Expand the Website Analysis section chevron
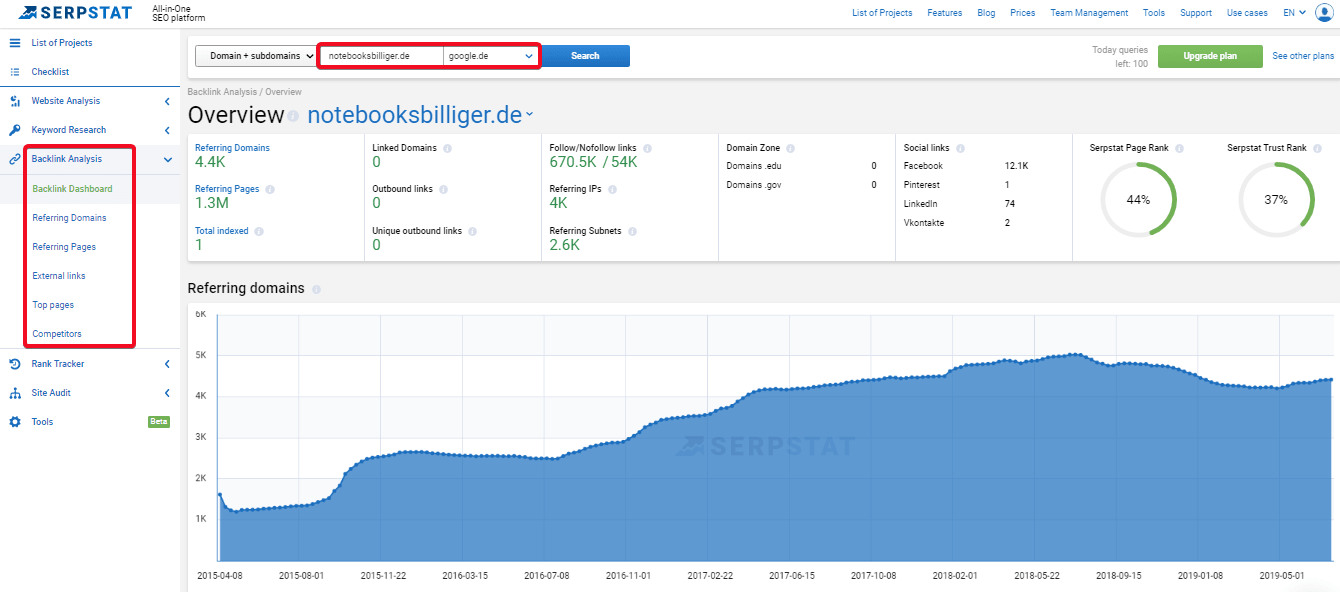Screen dimensions: 1340x592 [167, 101]
